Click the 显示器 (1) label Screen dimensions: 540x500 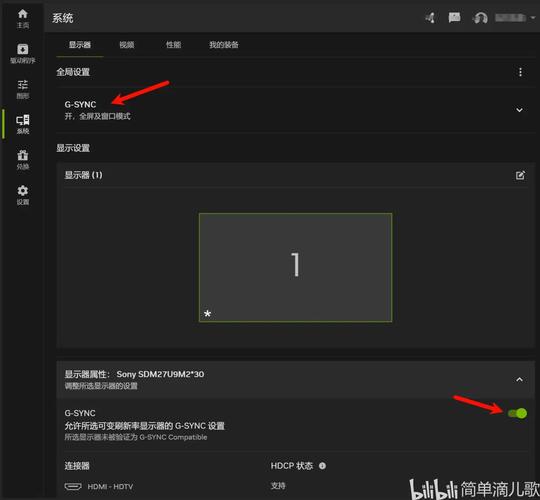coord(83,175)
